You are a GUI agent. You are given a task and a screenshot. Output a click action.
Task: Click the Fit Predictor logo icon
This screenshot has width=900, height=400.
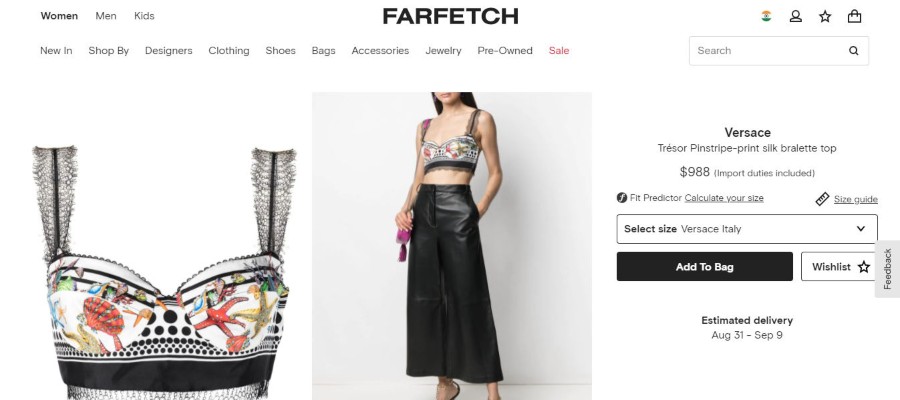tap(622, 198)
